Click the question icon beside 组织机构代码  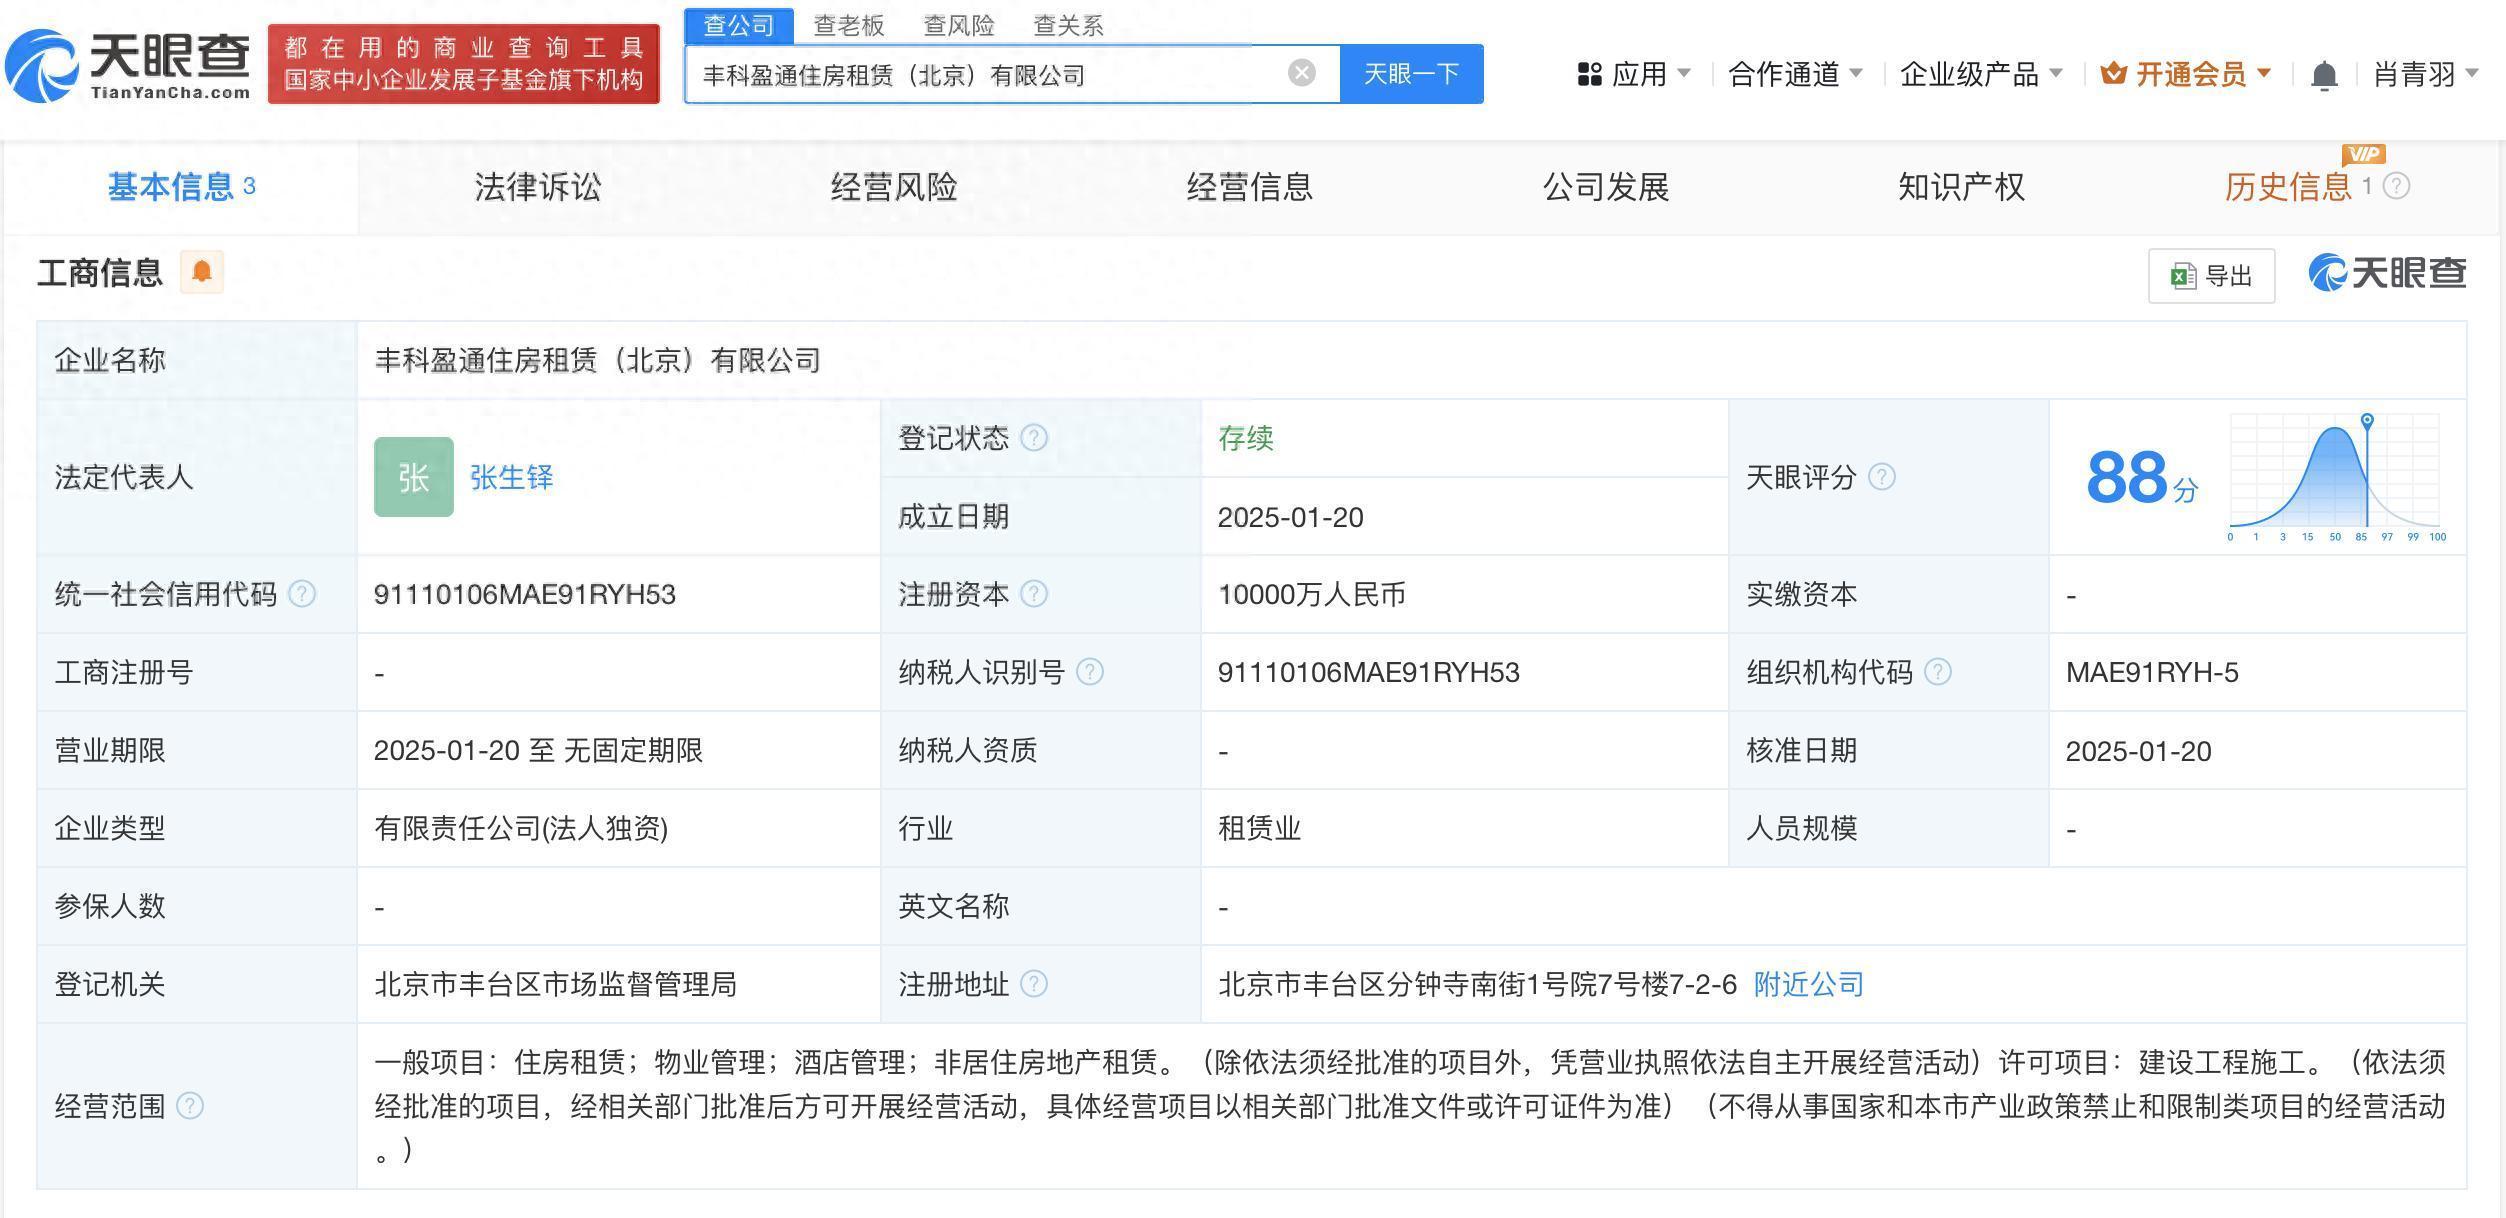[x=1937, y=672]
